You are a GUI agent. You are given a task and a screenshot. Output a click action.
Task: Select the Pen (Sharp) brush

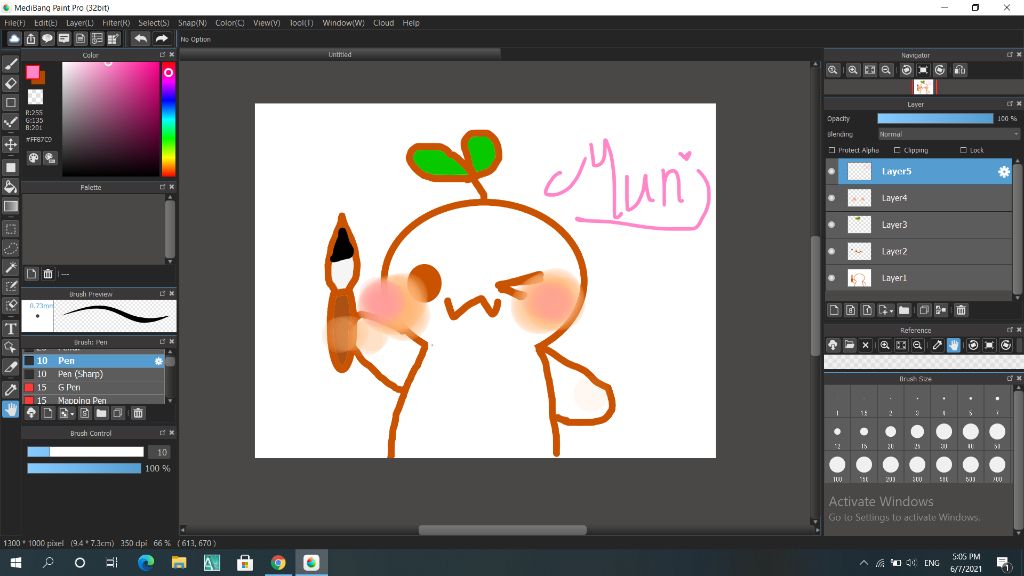pos(94,374)
